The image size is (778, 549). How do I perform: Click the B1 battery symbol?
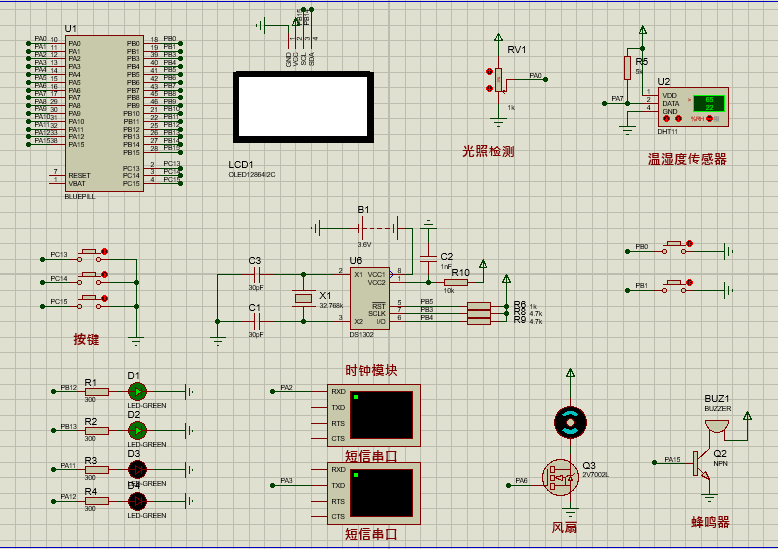coord(380,229)
